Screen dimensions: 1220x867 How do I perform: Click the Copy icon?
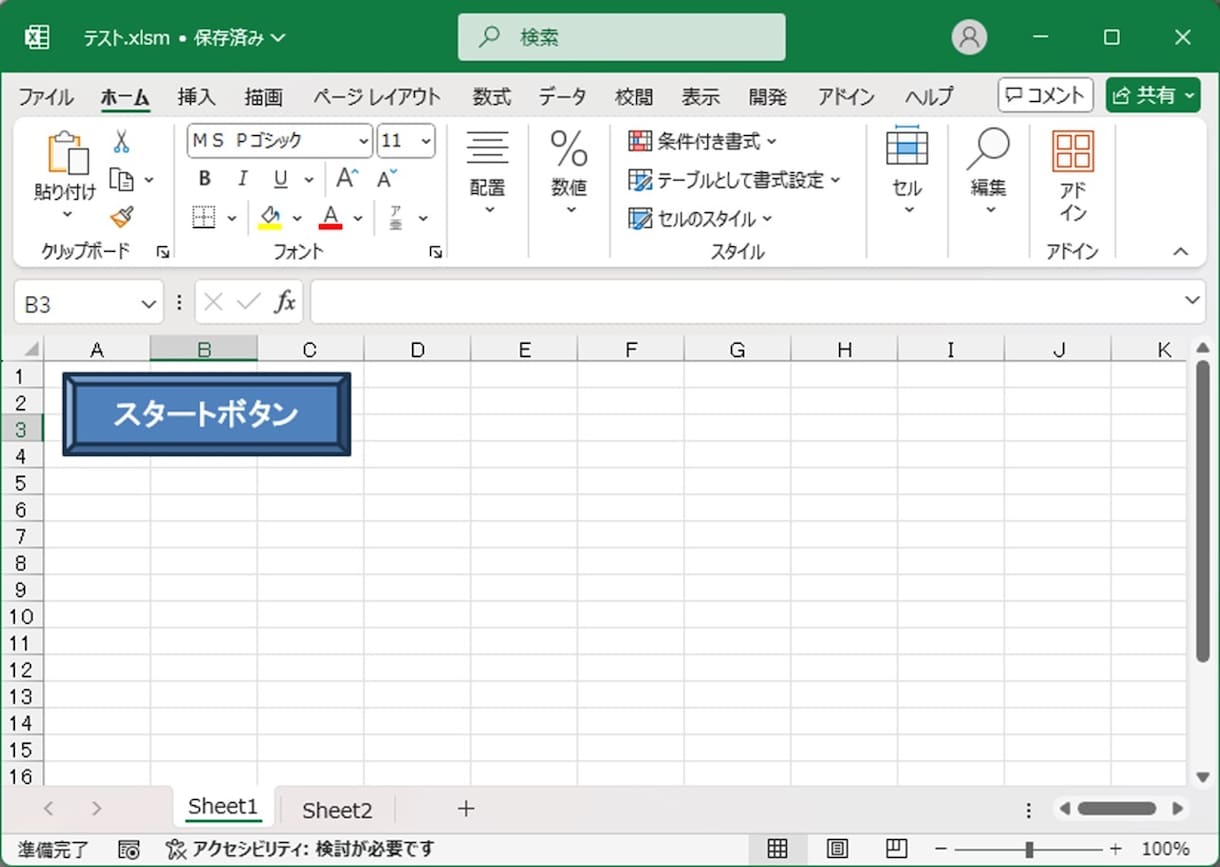coord(122,180)
